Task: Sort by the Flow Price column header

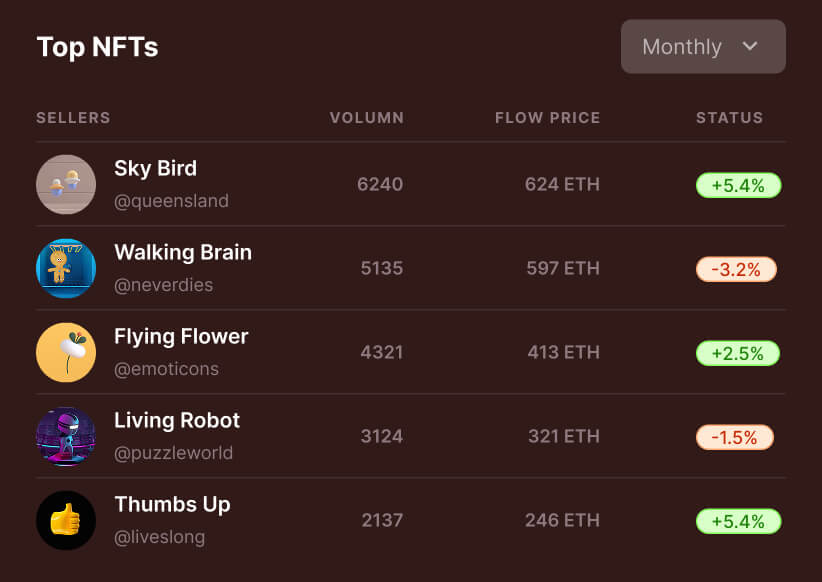Action: (547, 118)
